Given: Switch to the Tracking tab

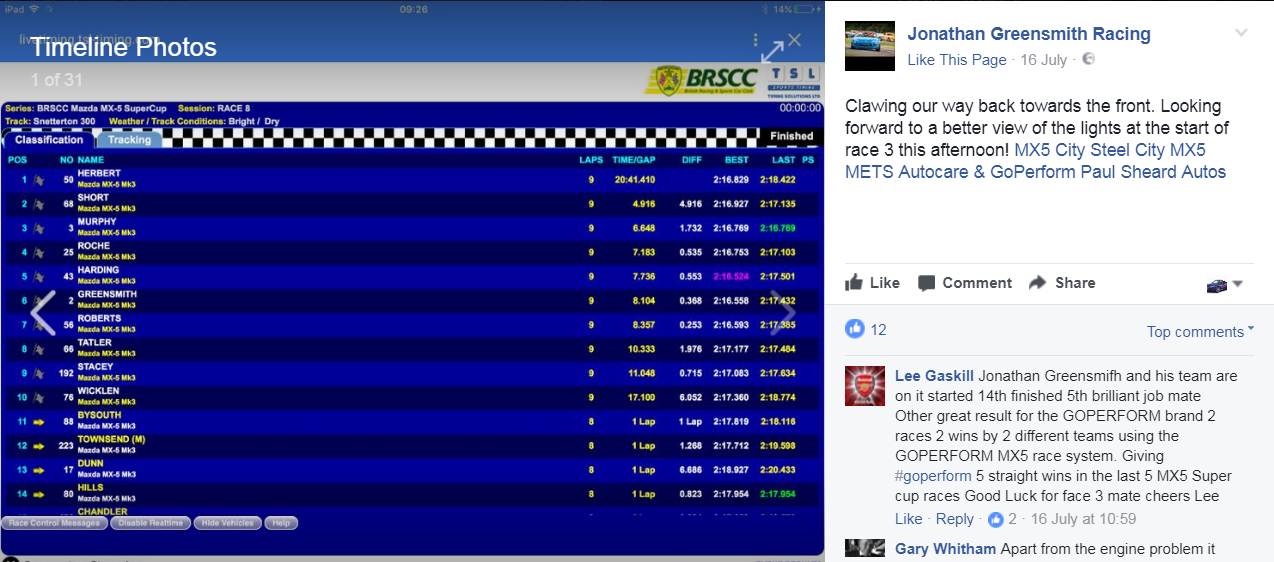Looking at the screenshot, I should click(129, 140).
